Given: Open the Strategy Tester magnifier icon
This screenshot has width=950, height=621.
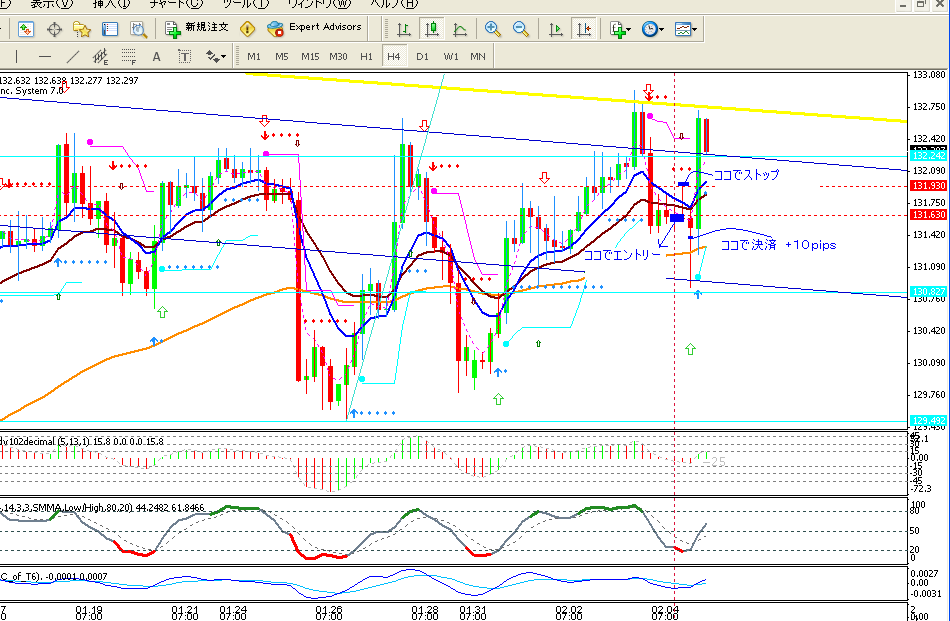Looking at the screenshot, I should tap(138, 29).
